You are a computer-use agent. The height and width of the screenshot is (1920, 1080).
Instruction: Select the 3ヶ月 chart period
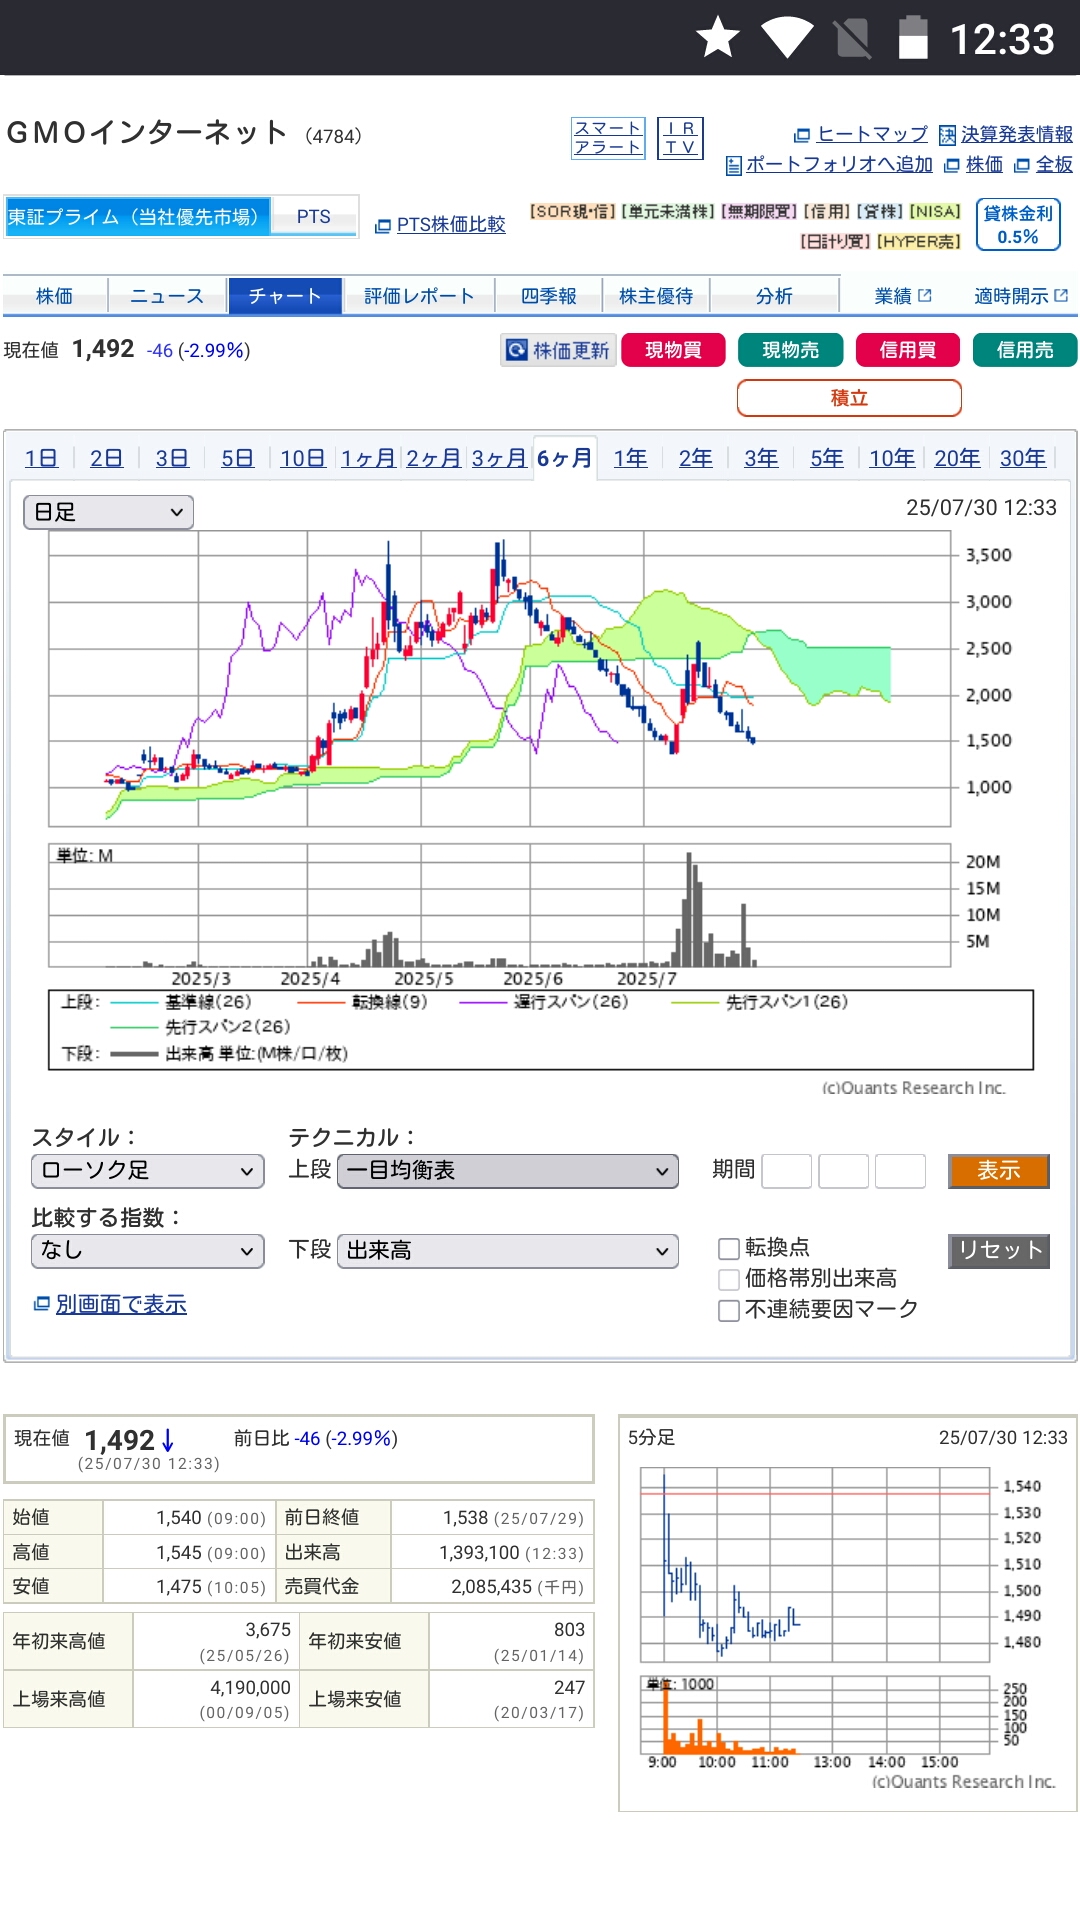[499, 458]
